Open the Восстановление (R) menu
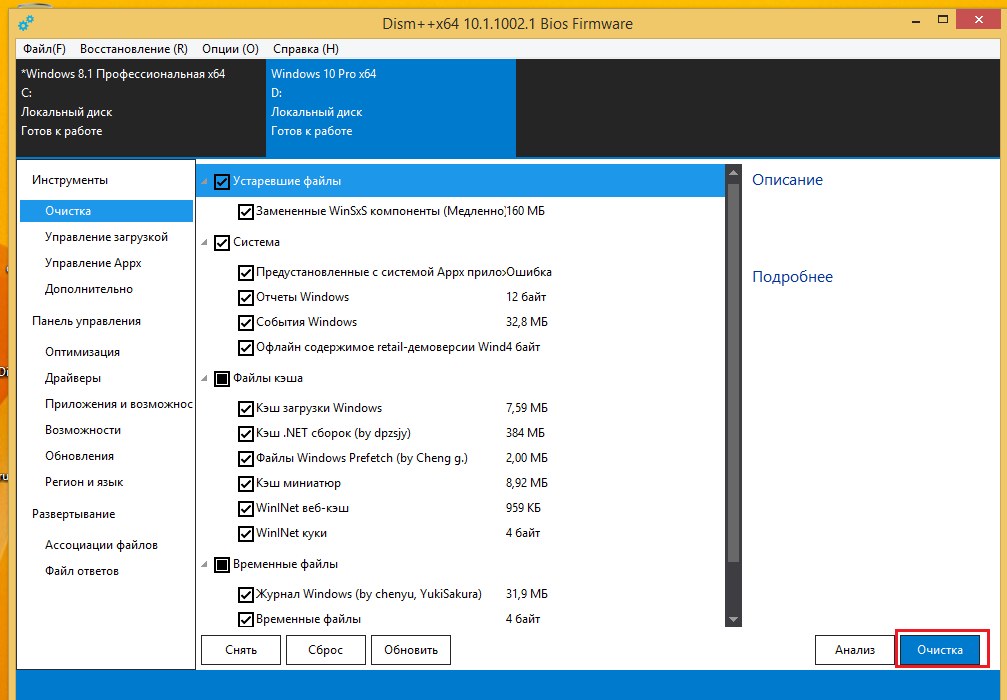The height and width of the screenshot is (700, 1007). pos(134,49)
